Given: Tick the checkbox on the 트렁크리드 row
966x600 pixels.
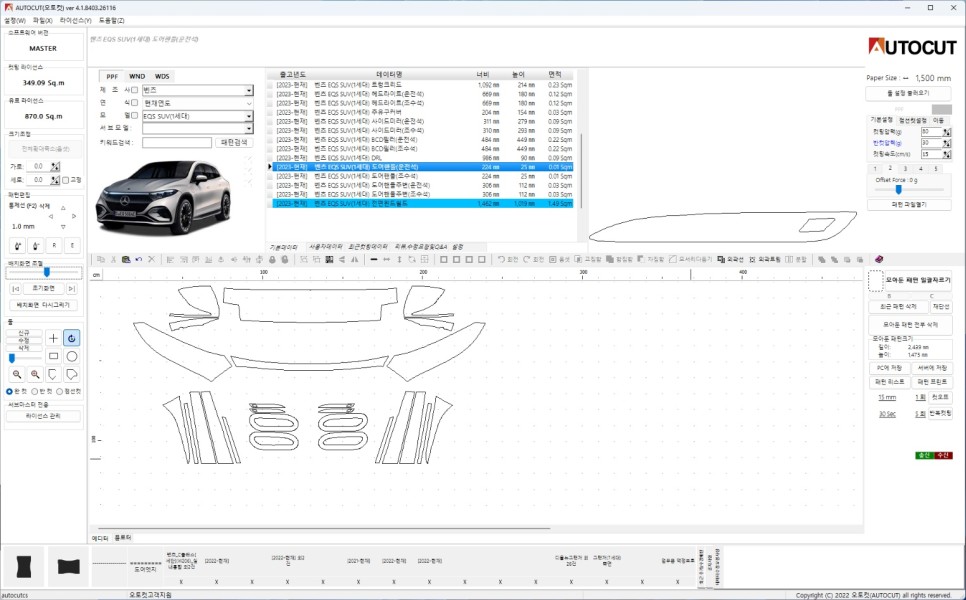Looking at the screenshot, I should tap(270, 85).
